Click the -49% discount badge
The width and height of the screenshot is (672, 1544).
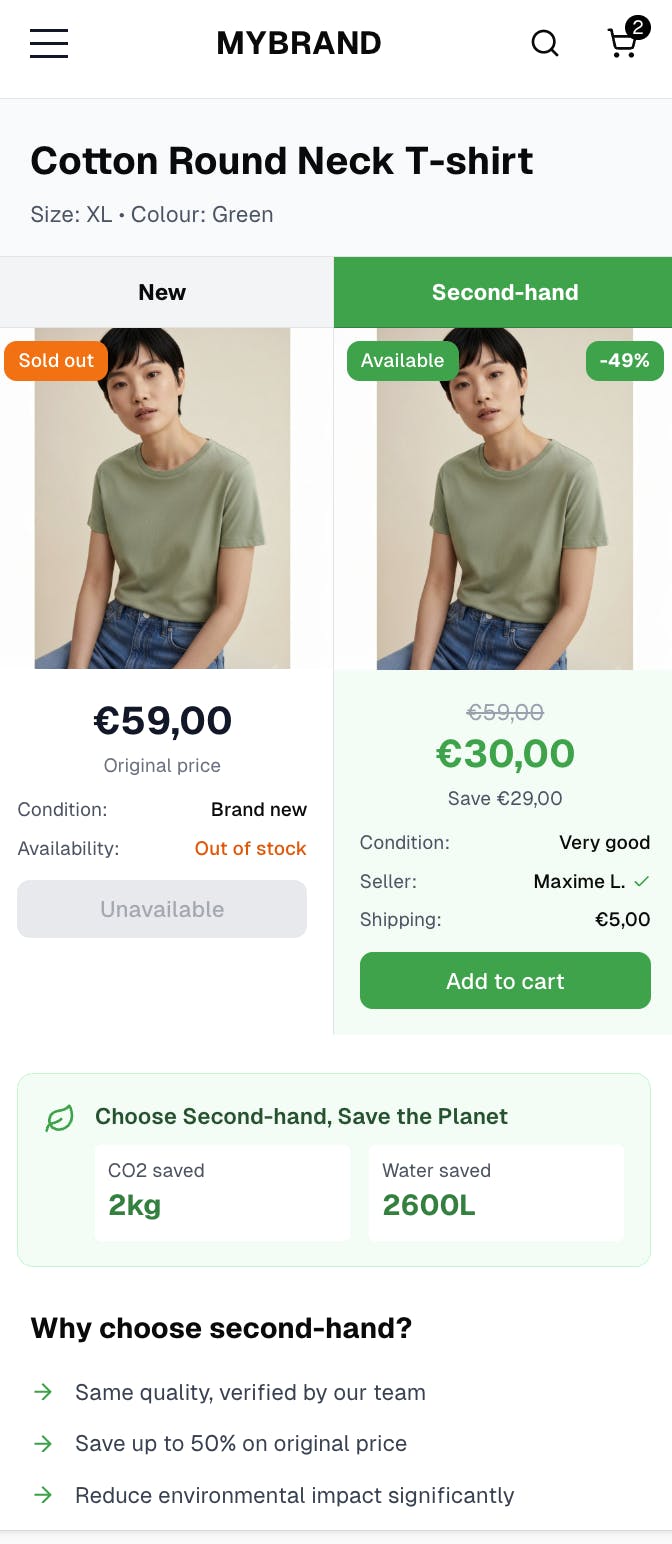(624, 361)
